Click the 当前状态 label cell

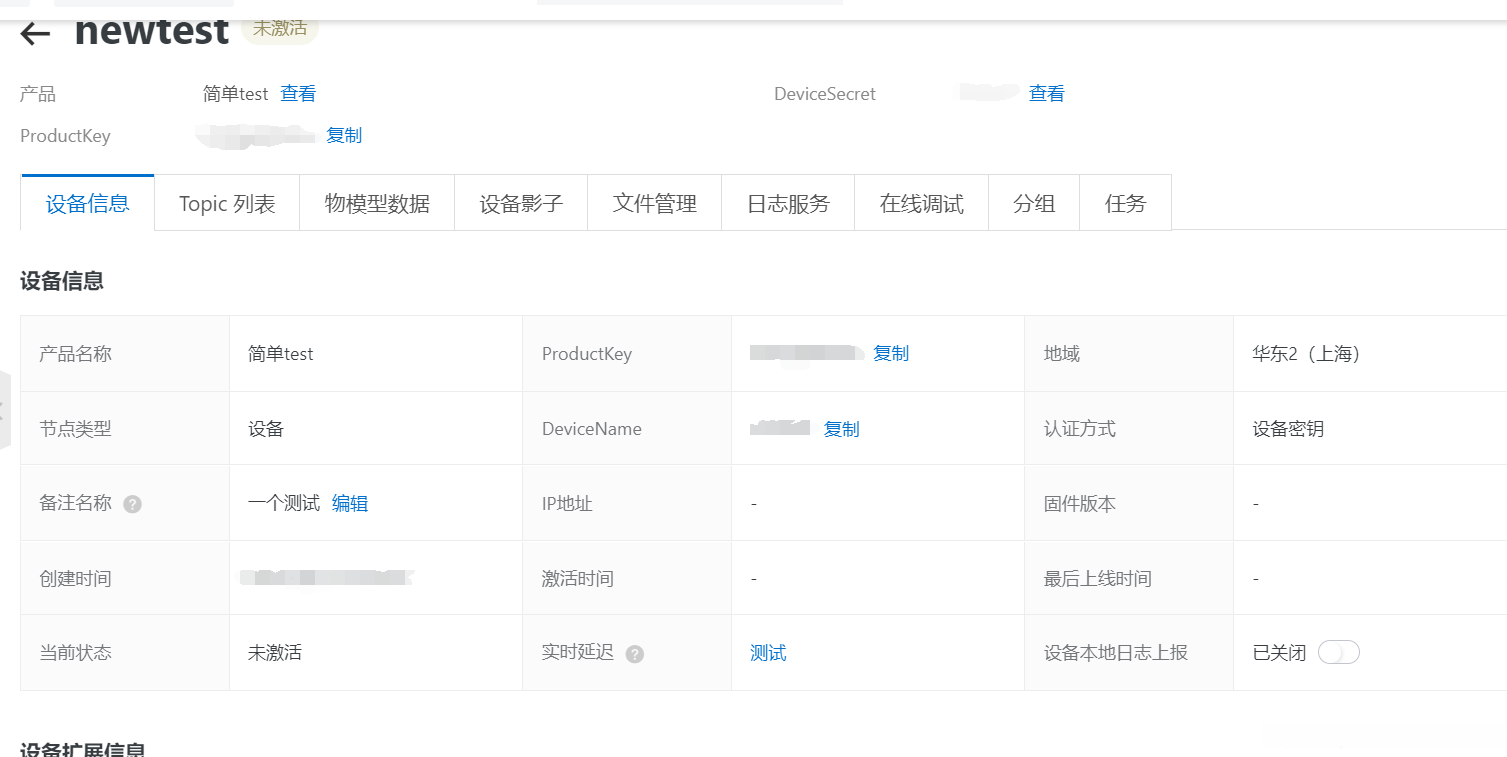[125, 654]
